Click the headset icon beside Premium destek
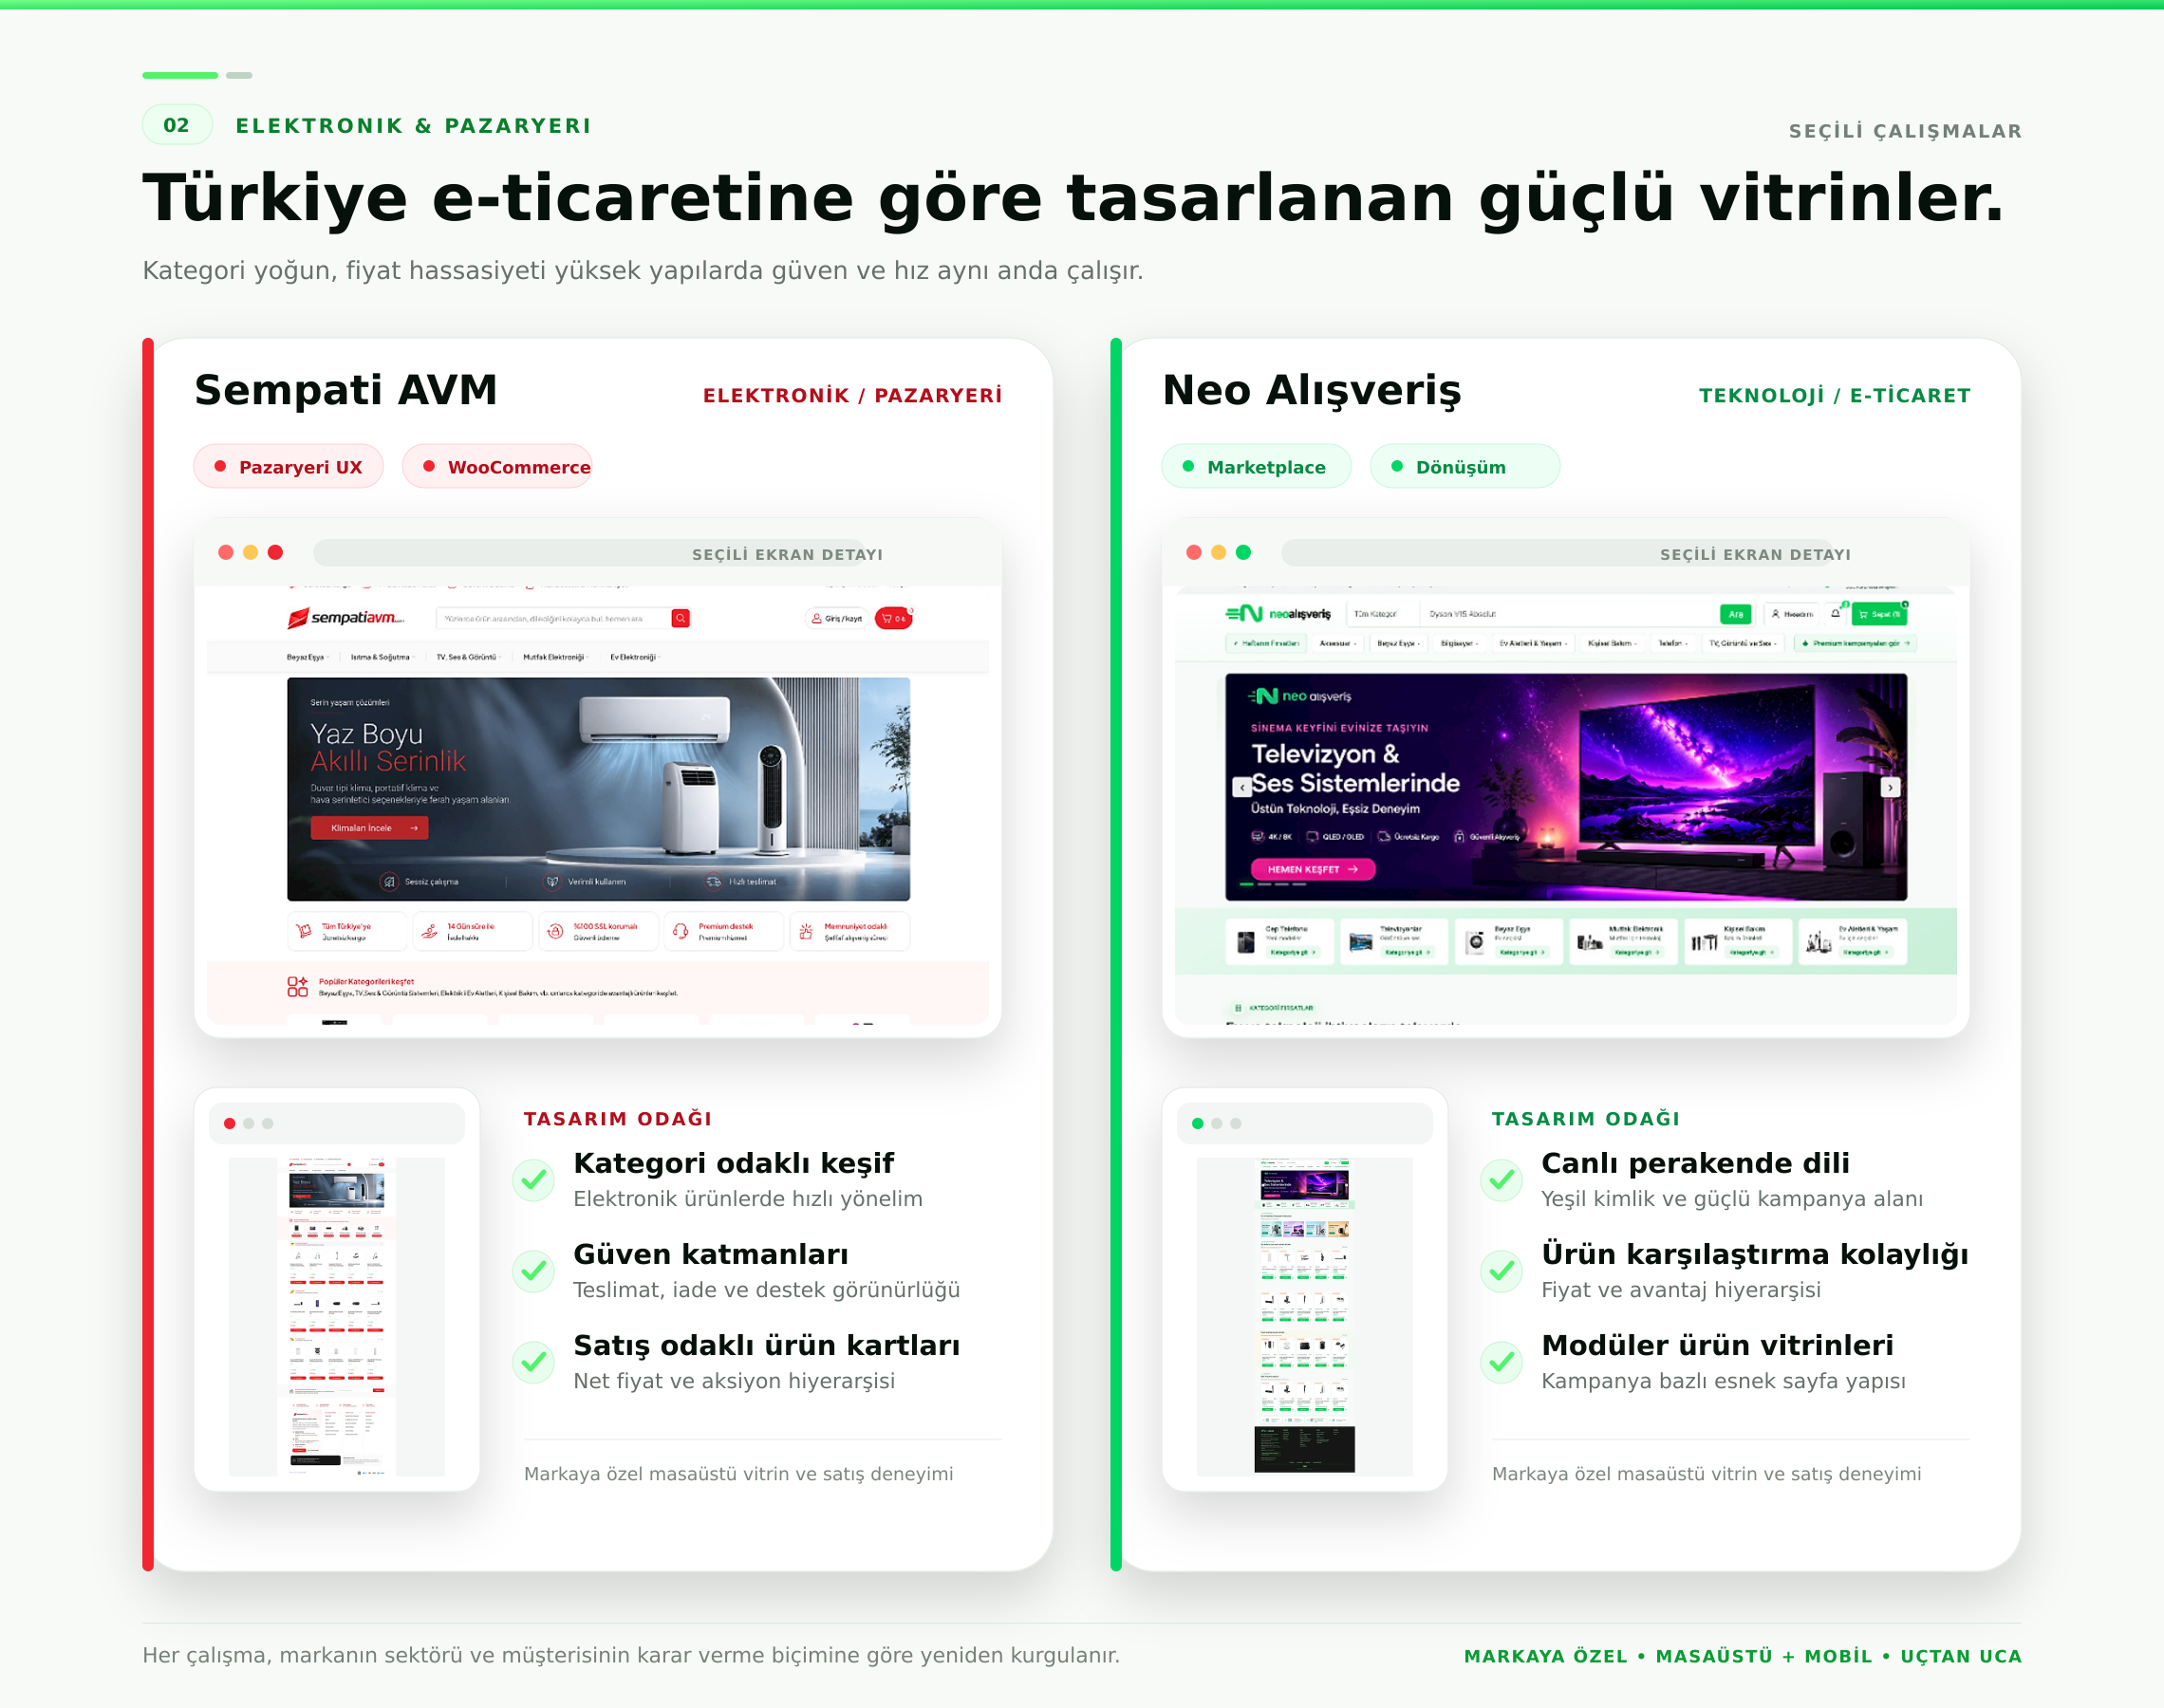Screen dimensions: 2164x1708 [681, 931]
